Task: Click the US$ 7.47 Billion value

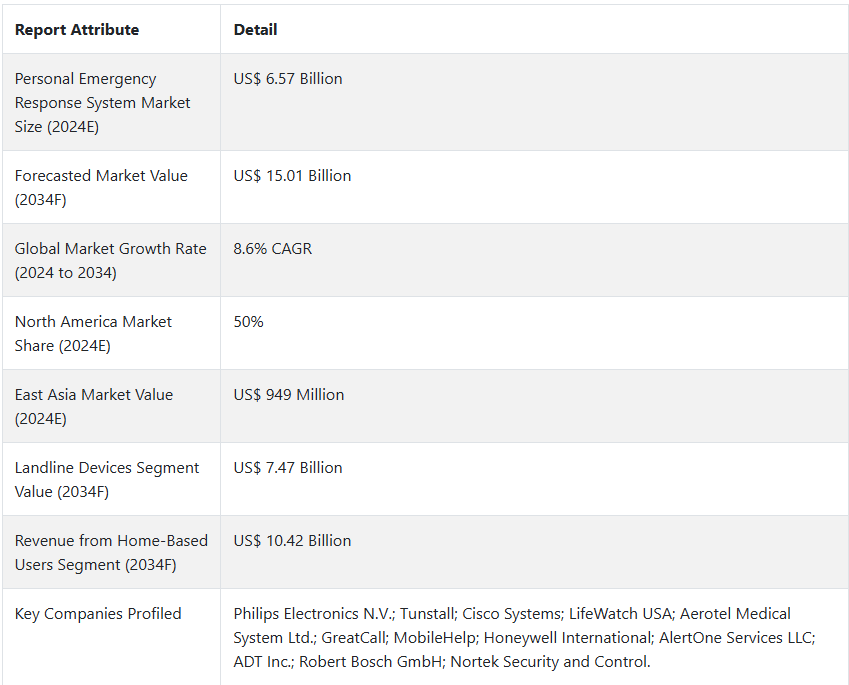Action: [288, 468]
